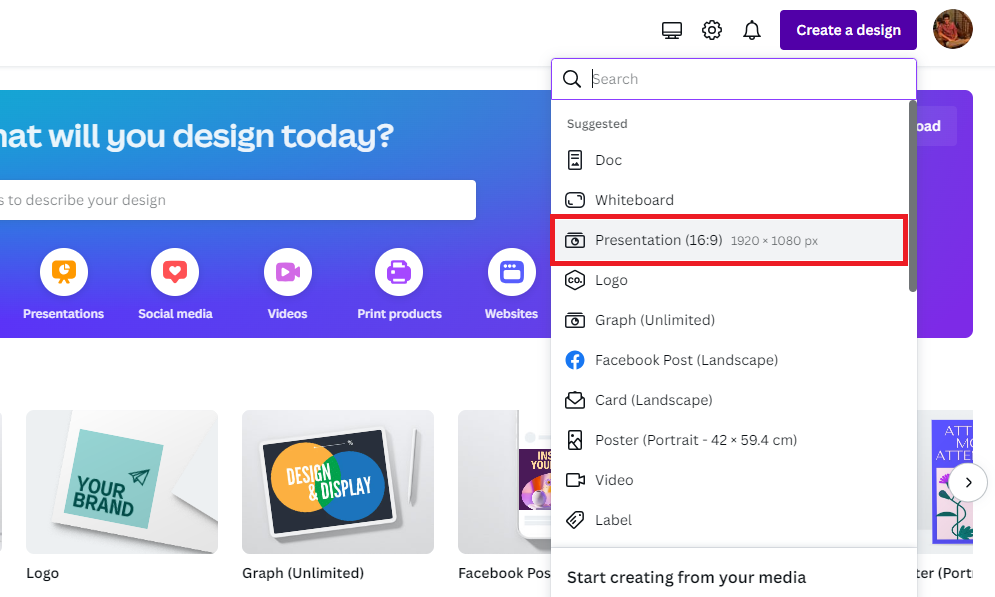Click the Poster portrait icon
The height and width of the screenshot is (597, 995).
point(574,440)
